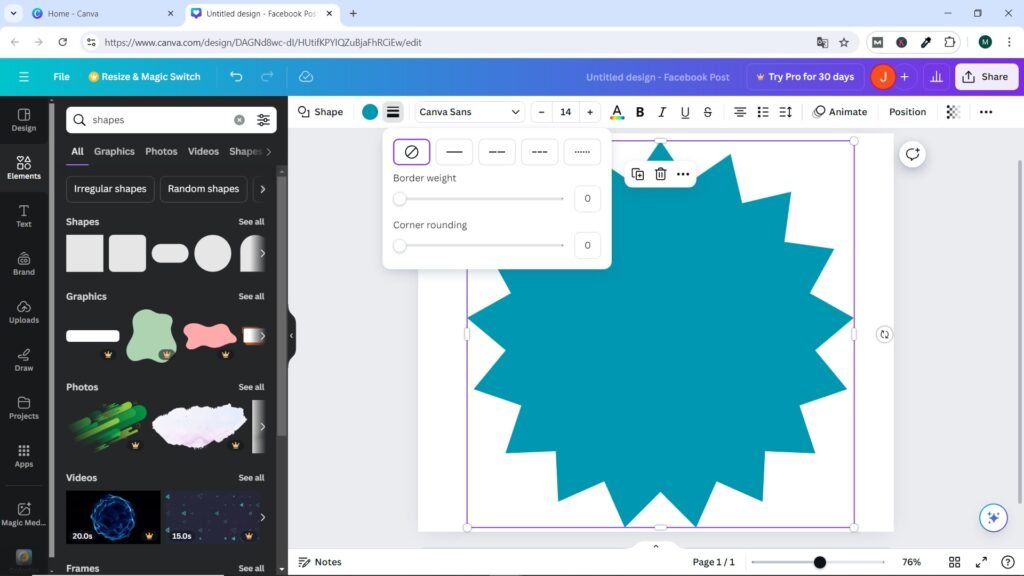Click the teal shape color swatch
The height and width of the screenshot is (576, 1024).
pos(370,112)
